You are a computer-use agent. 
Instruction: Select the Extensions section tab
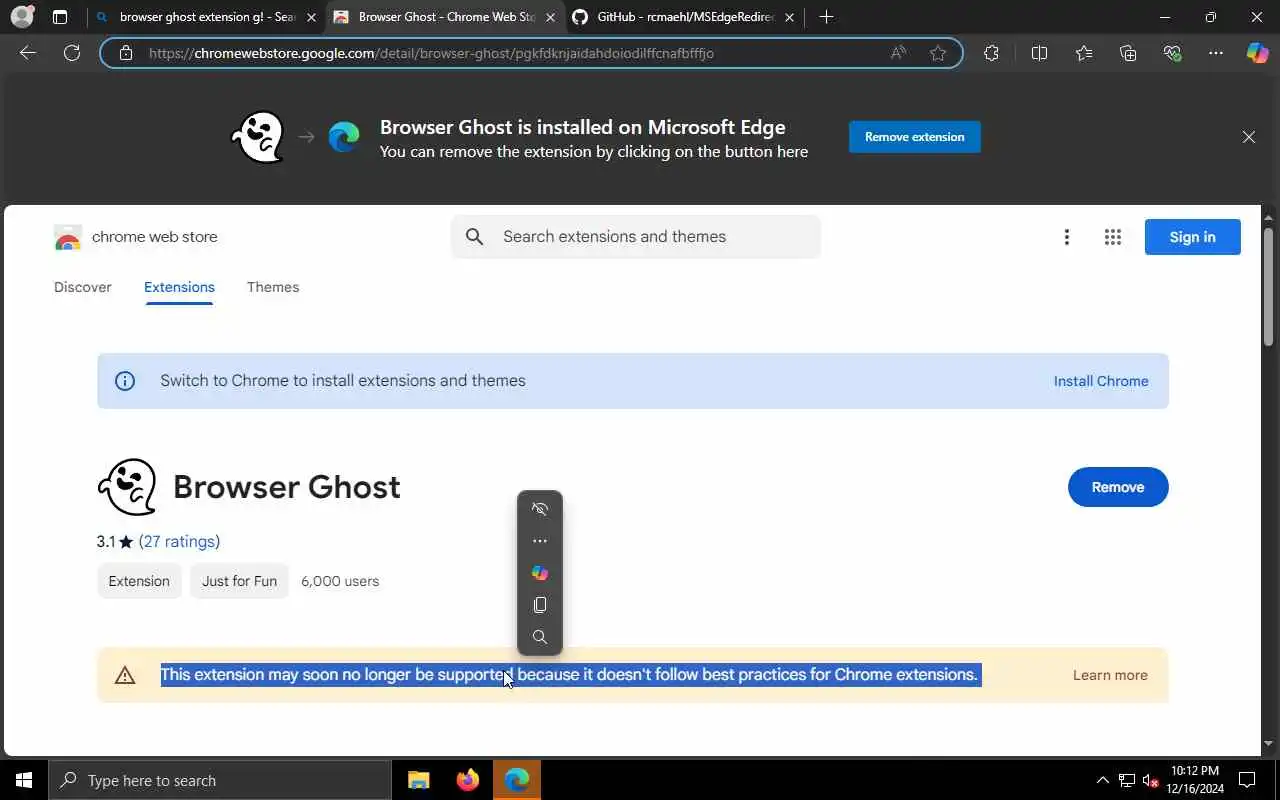click(x=179, y=287)
